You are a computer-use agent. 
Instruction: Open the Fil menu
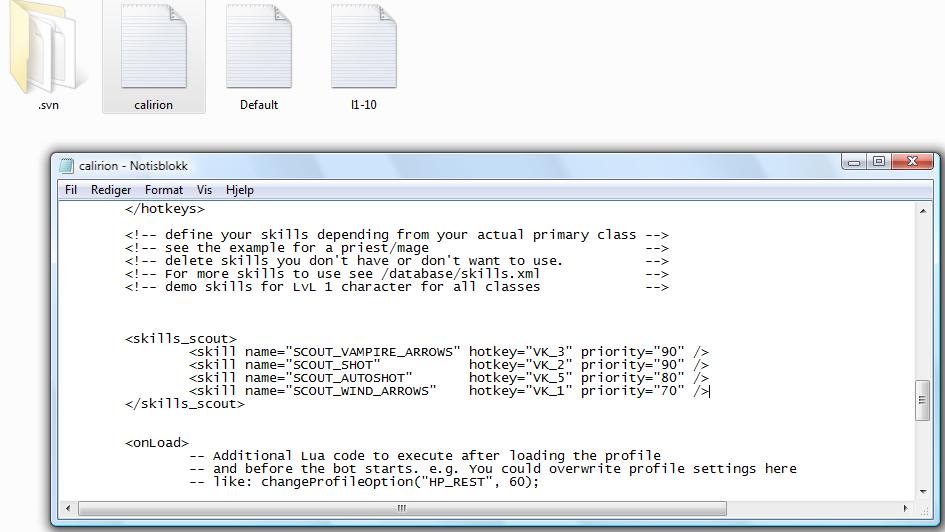(x=71, y=190)
